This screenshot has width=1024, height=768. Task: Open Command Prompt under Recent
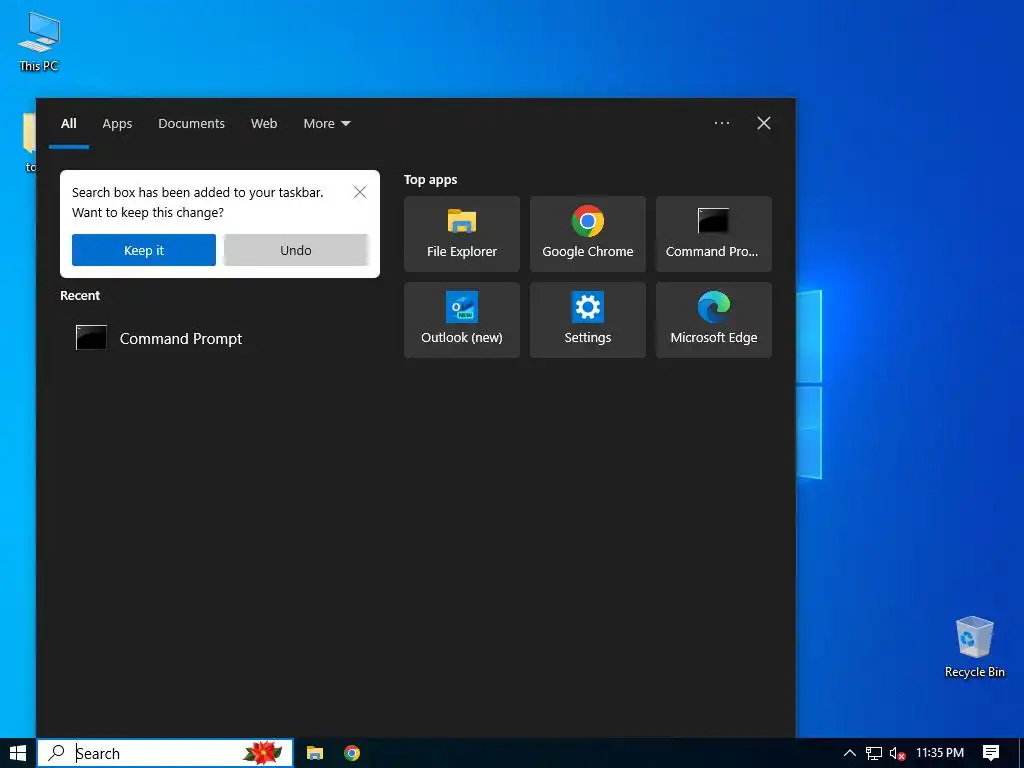tap(219, 338)
